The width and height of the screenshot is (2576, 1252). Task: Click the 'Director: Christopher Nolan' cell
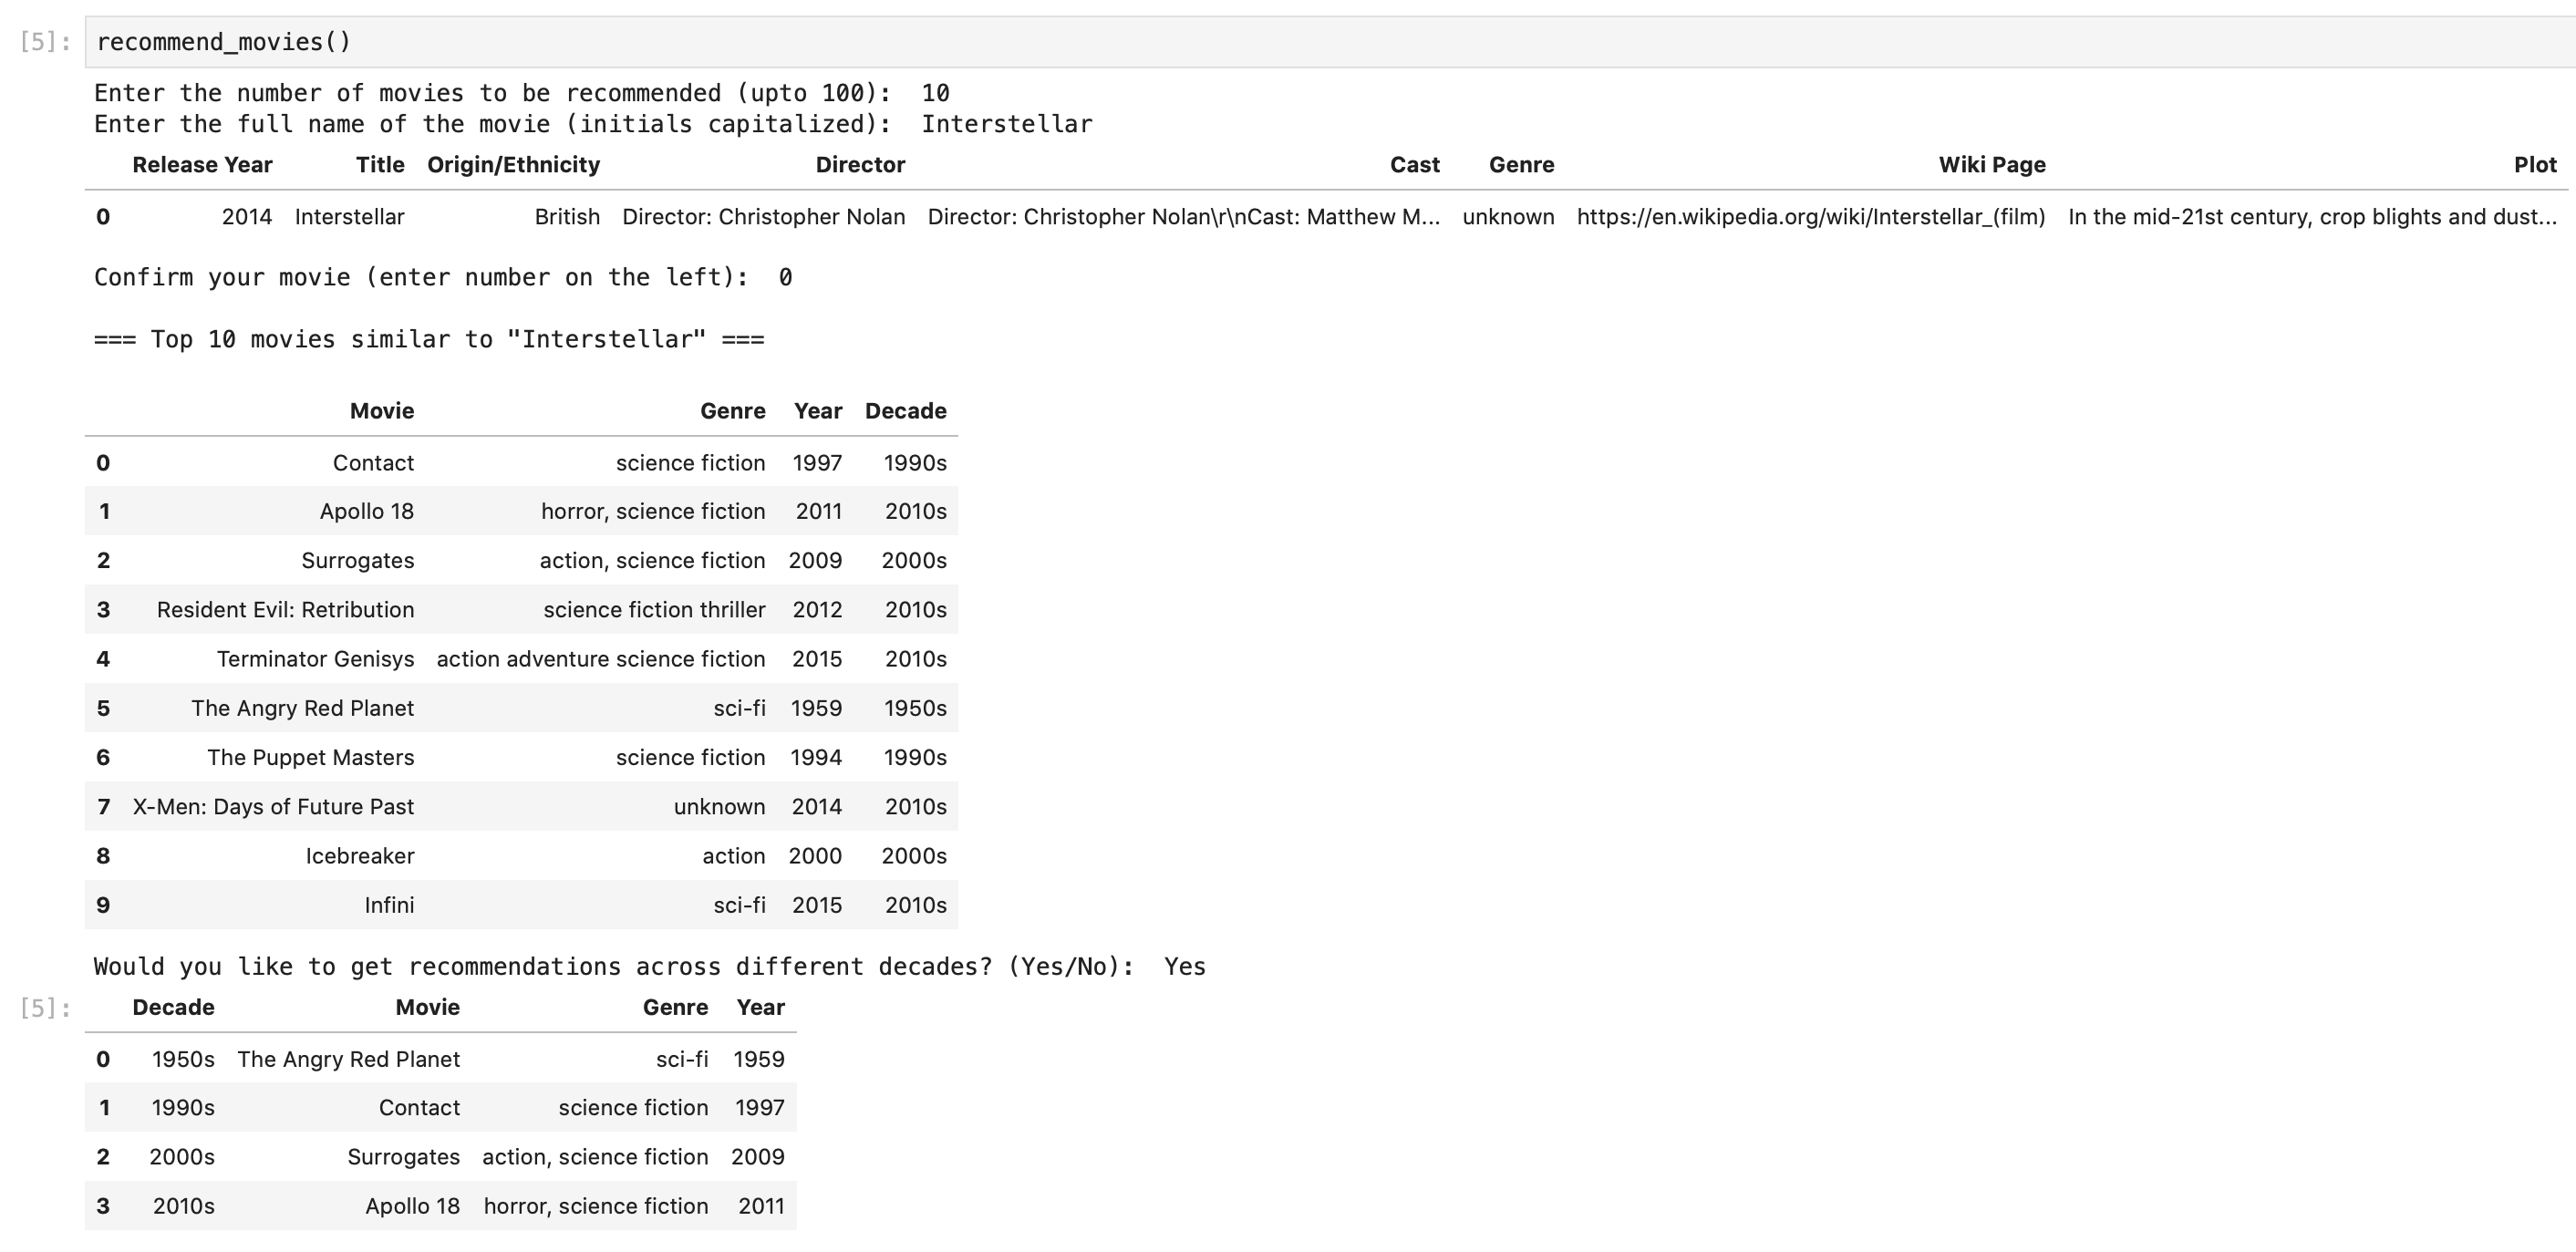[x=763, y=217]
